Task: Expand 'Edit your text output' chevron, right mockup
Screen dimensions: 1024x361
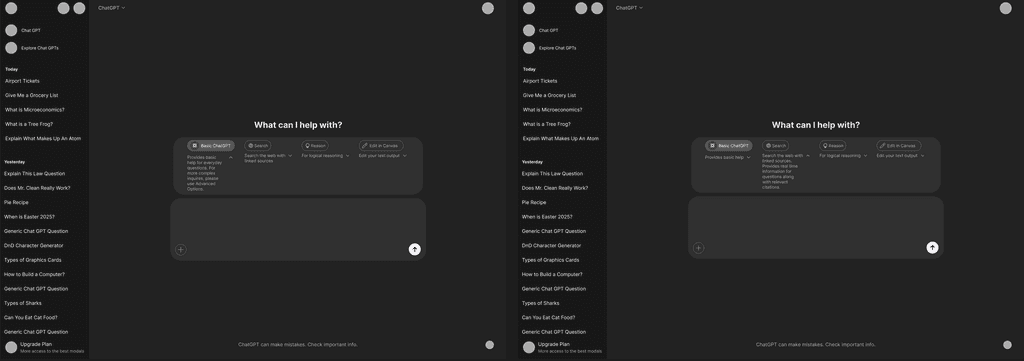Action: coord(923,156)
